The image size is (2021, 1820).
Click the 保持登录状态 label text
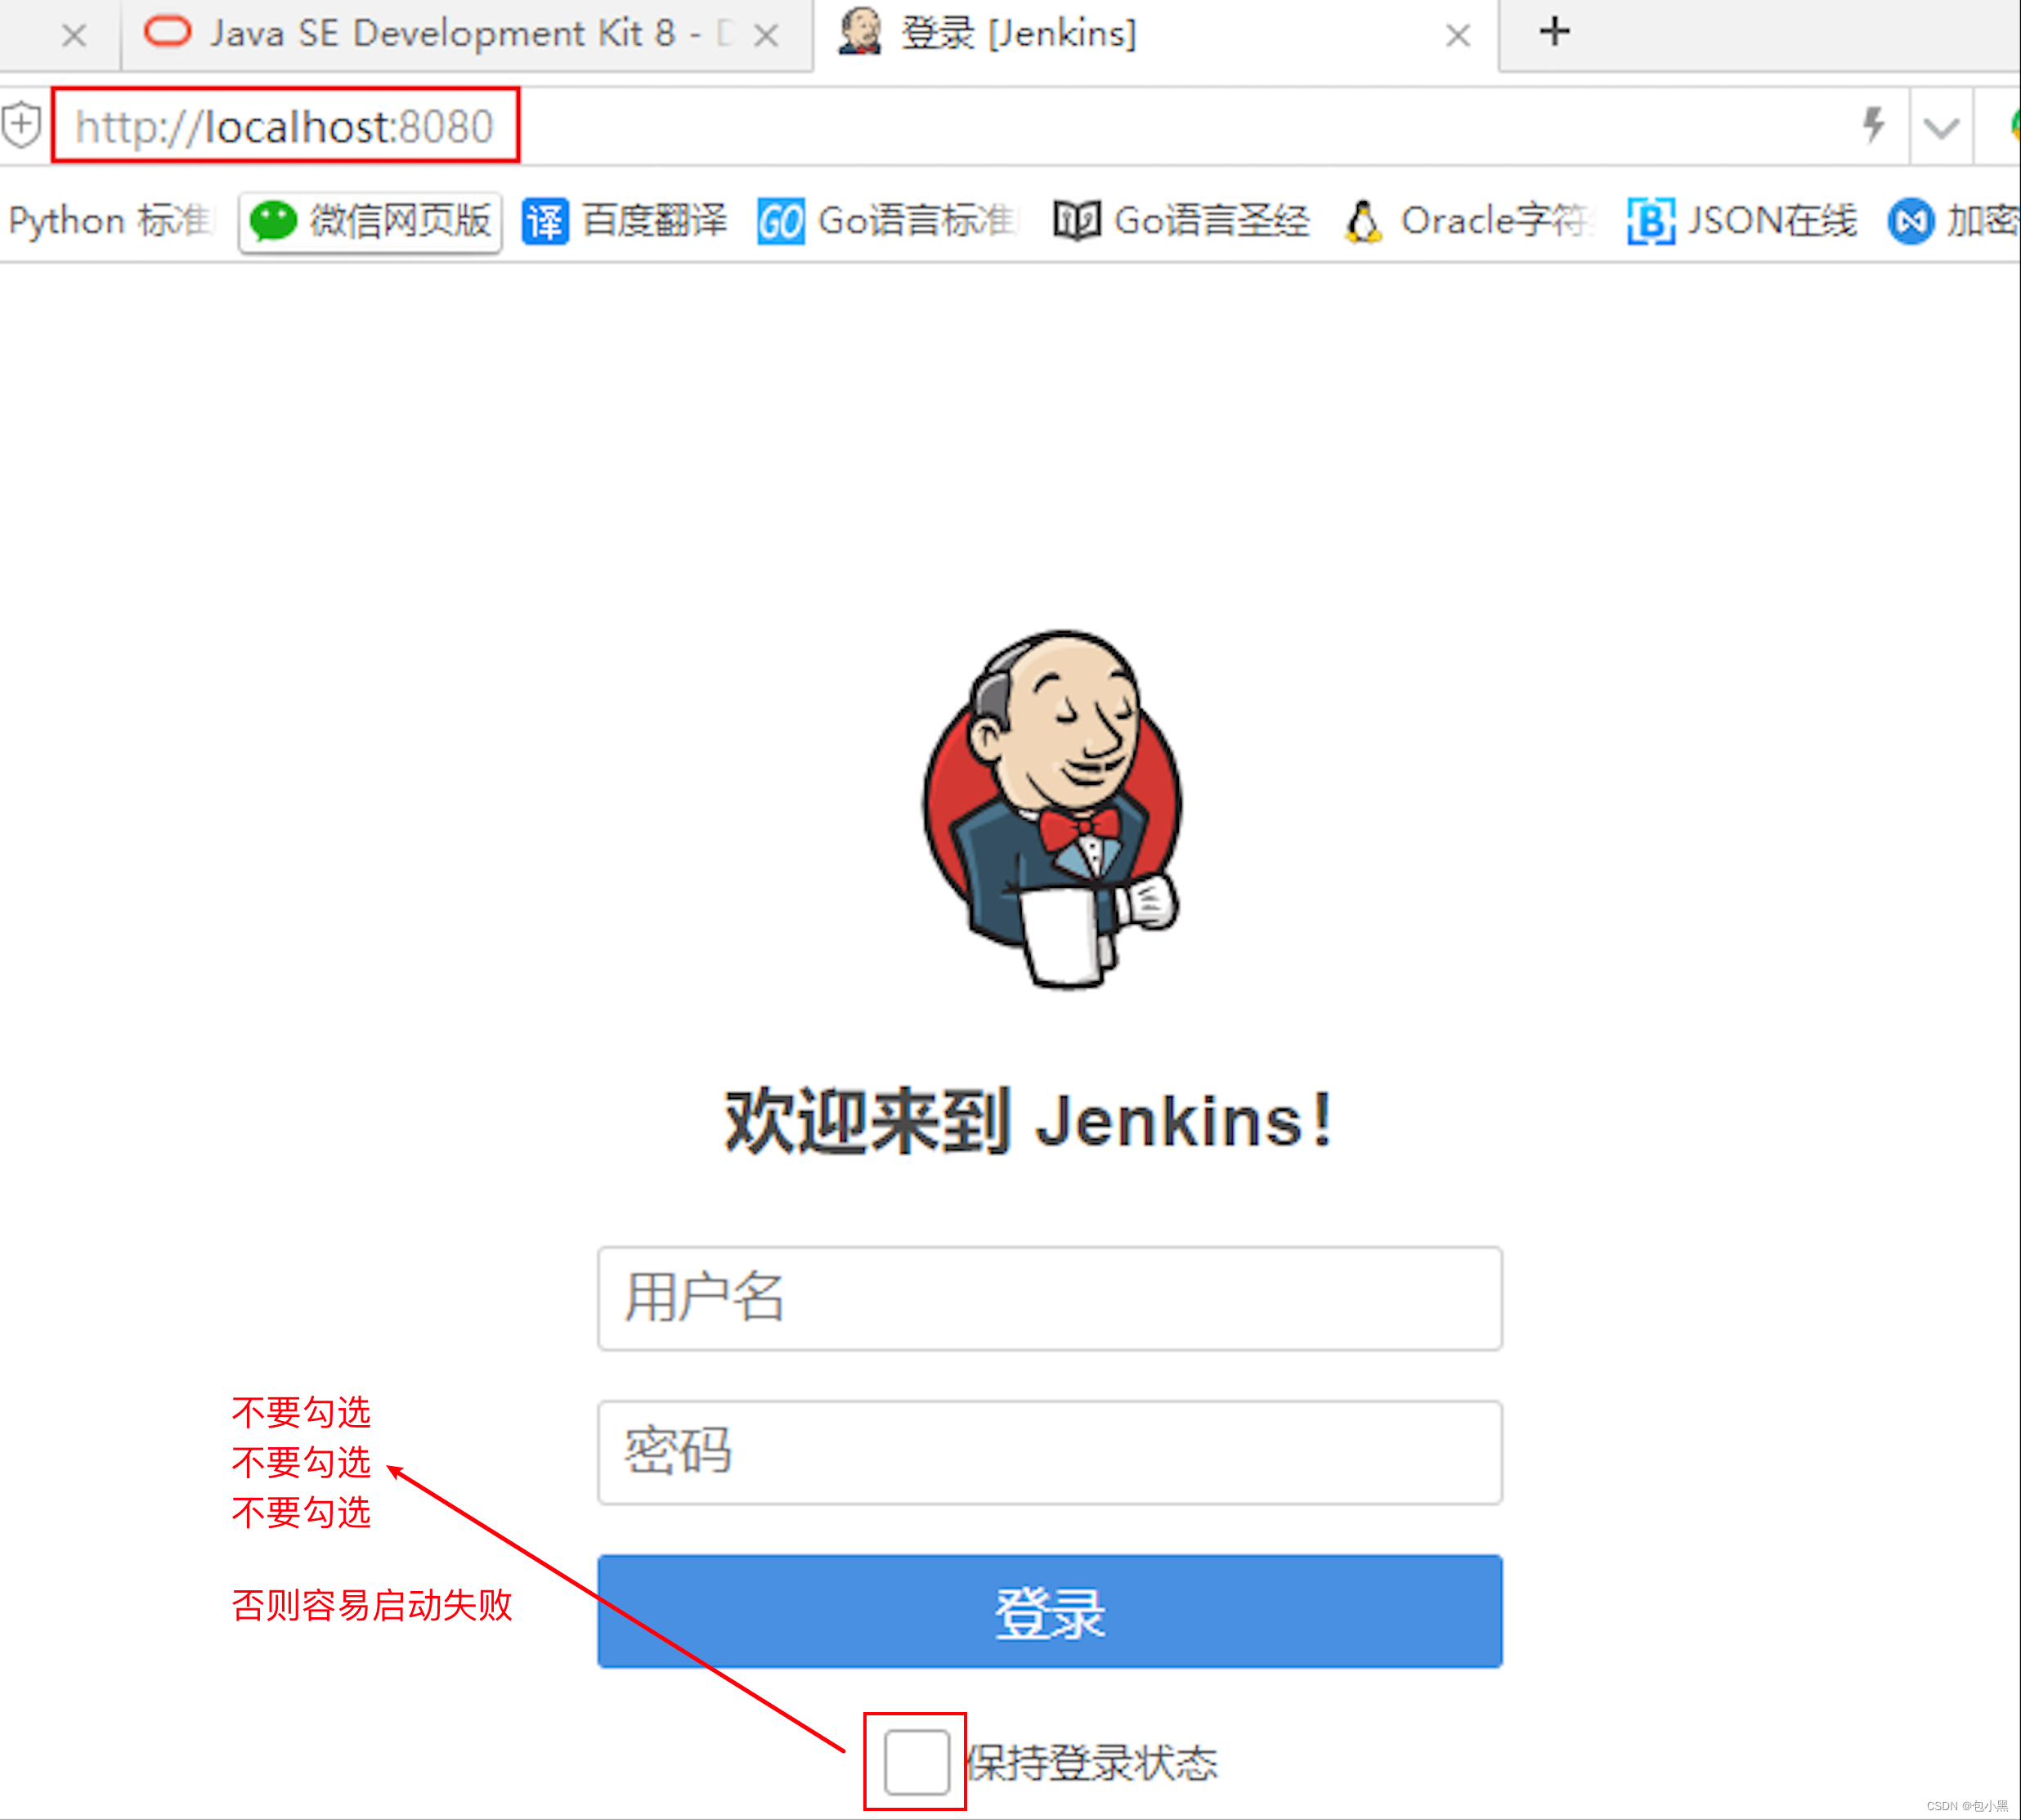point(1092,1762)
